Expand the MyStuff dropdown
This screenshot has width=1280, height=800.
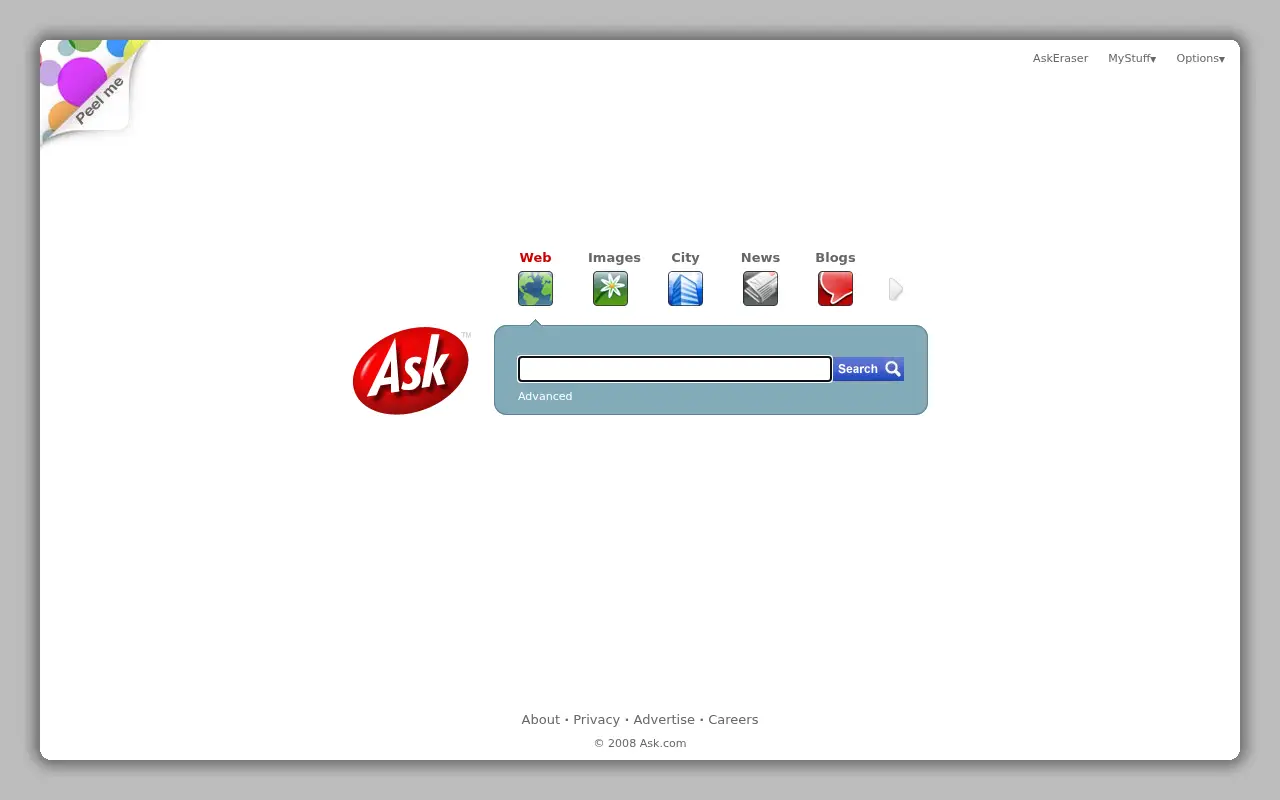[1132, 58]
